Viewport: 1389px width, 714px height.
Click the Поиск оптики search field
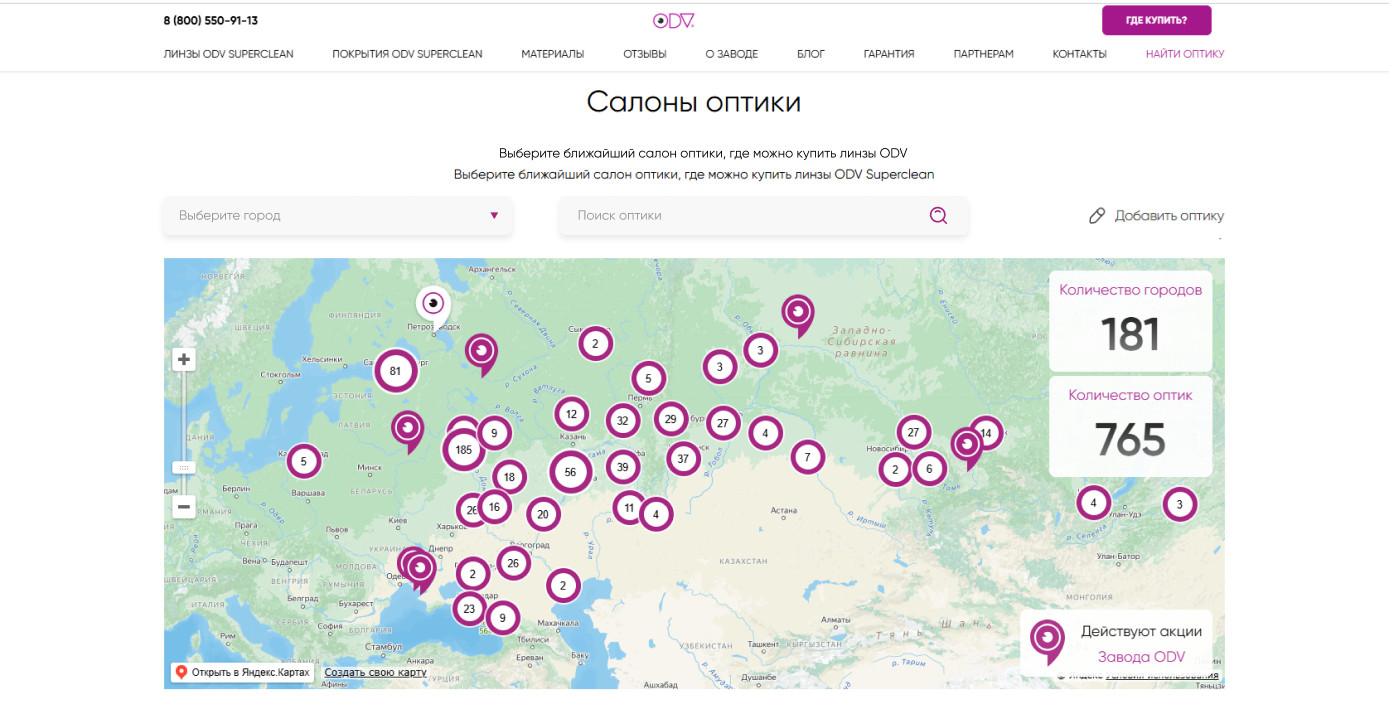[764, 216]
